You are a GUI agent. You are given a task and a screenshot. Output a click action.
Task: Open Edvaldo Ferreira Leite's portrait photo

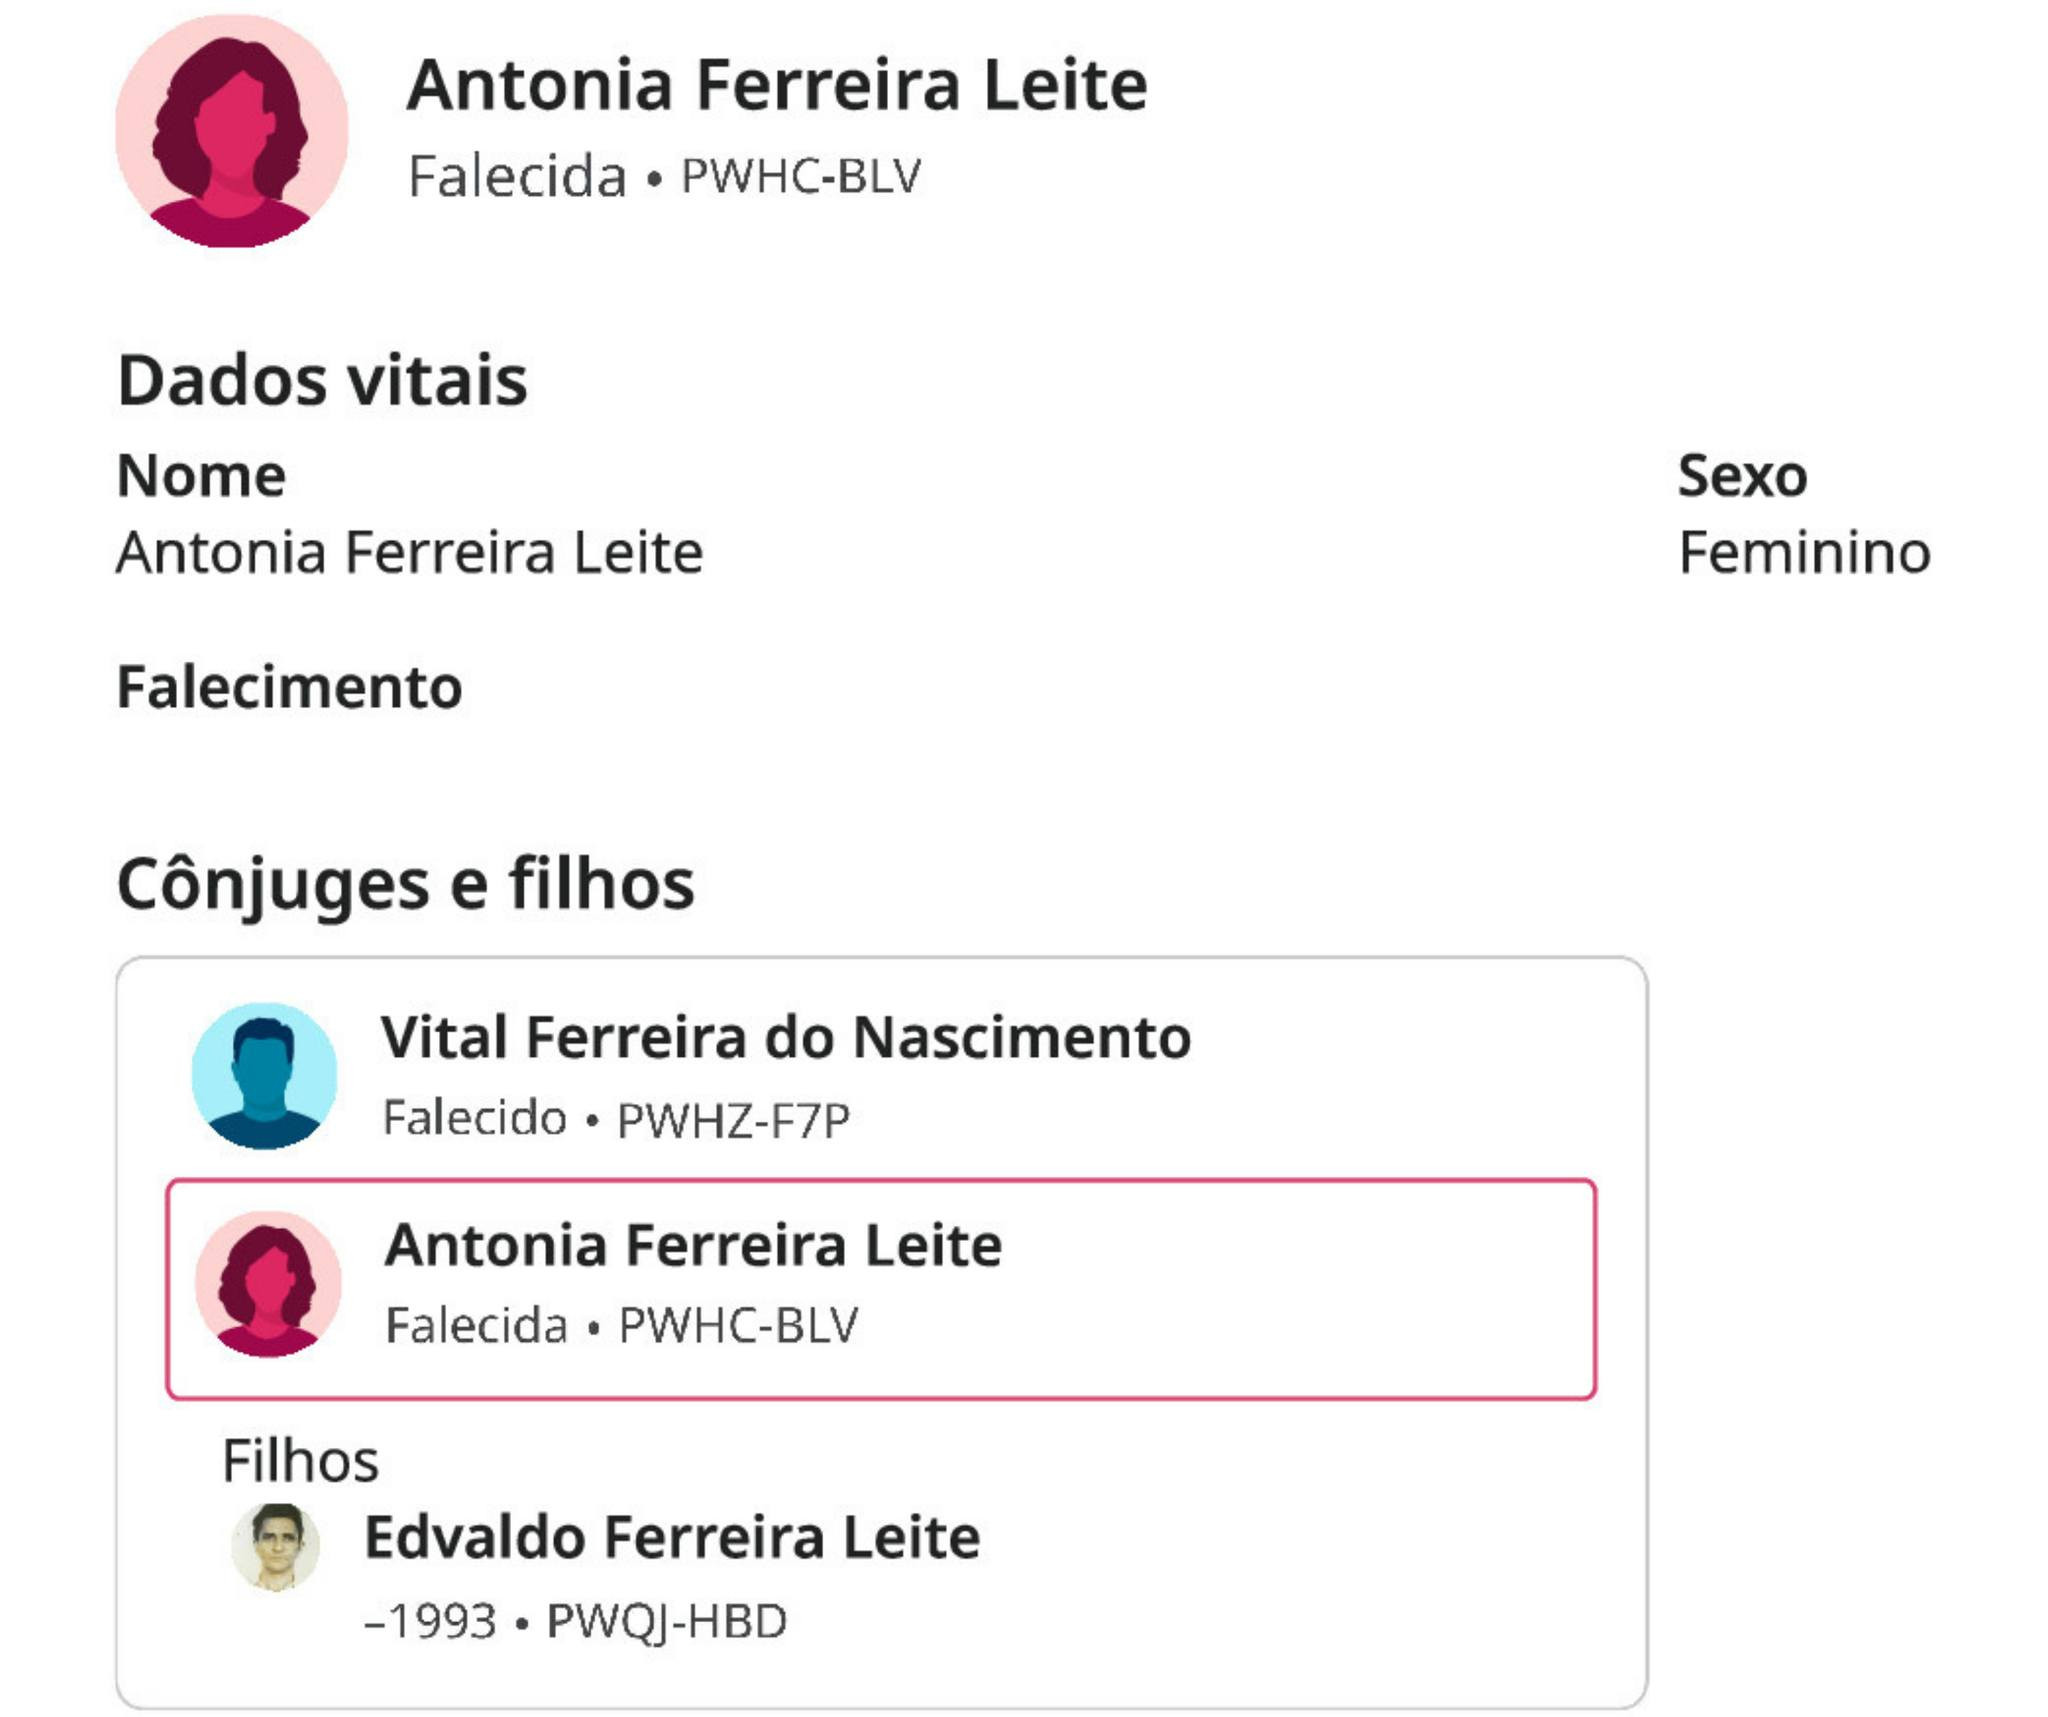pos(275,1545)
